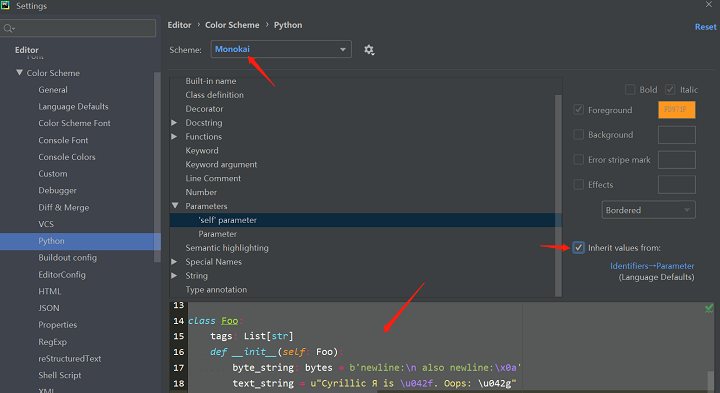This screenshot has width=720, height=393.
Task: Select Keyword argument in the list
Action: pos(221,164)
